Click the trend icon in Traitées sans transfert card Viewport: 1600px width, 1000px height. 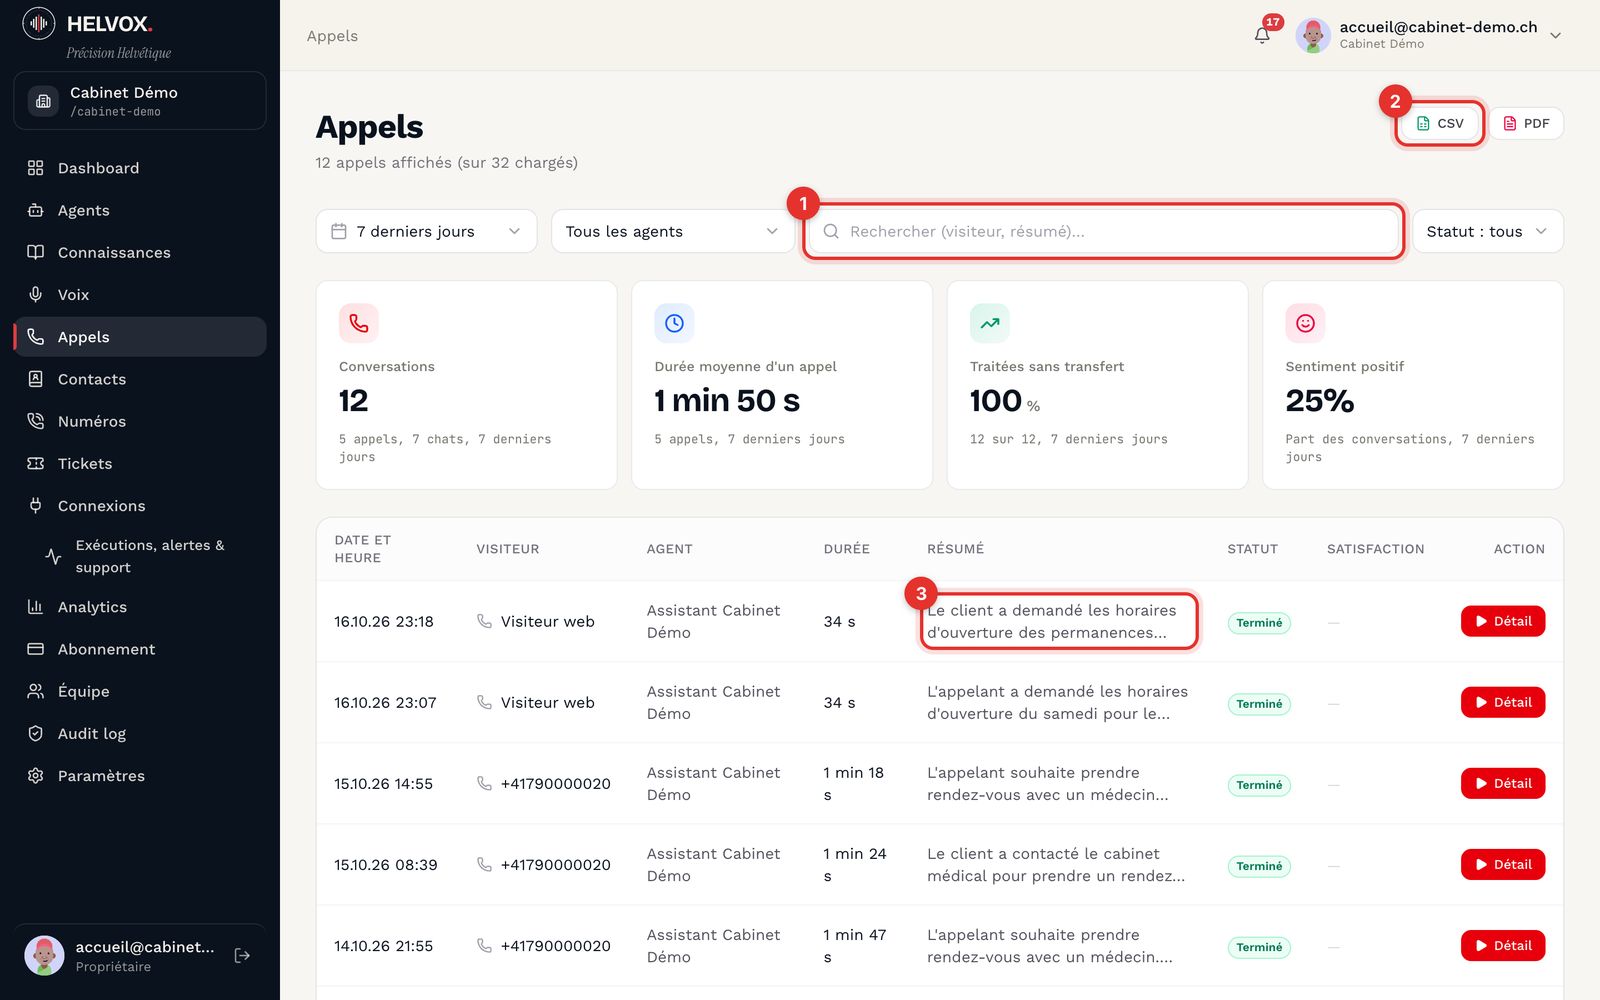click(x=990, y=323)
